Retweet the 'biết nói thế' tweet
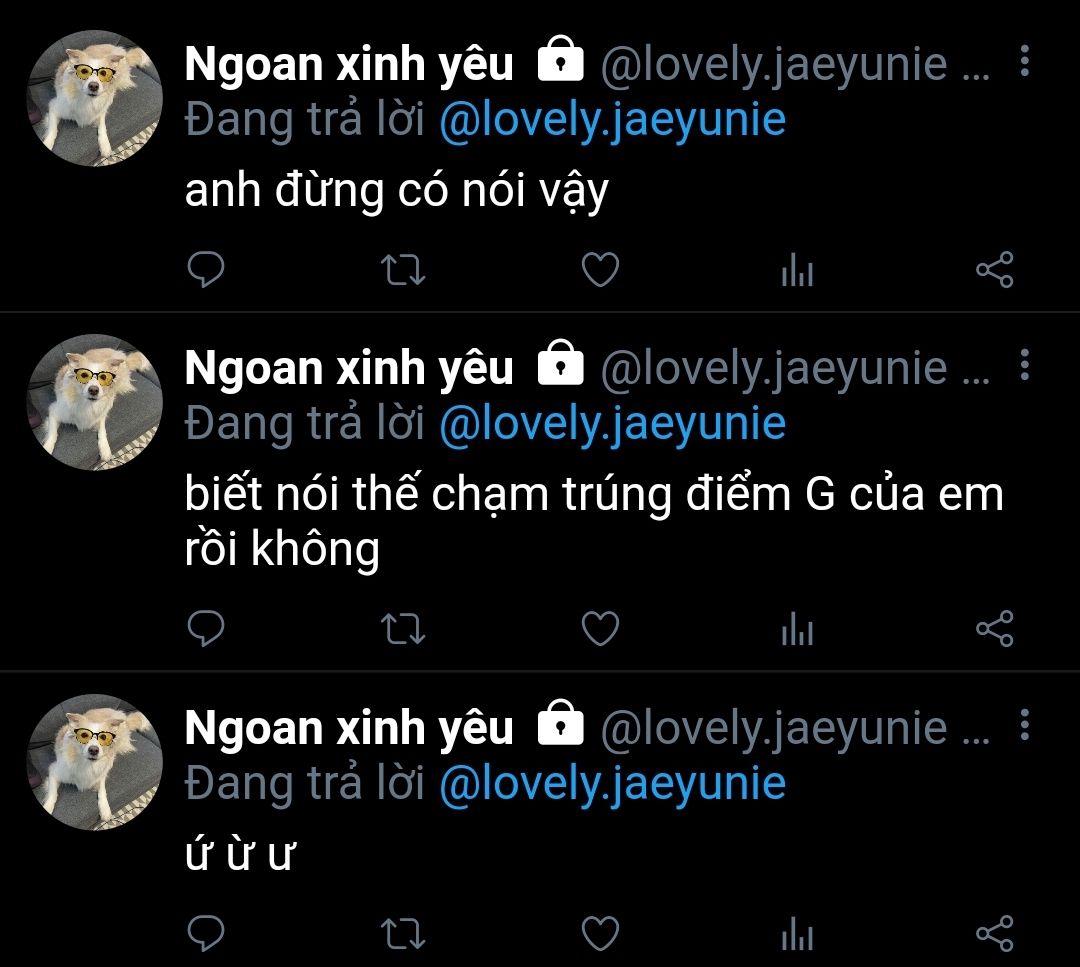The height and width of the screenshot is (967, 1080). pyautogui.click(x=403, y=629)
